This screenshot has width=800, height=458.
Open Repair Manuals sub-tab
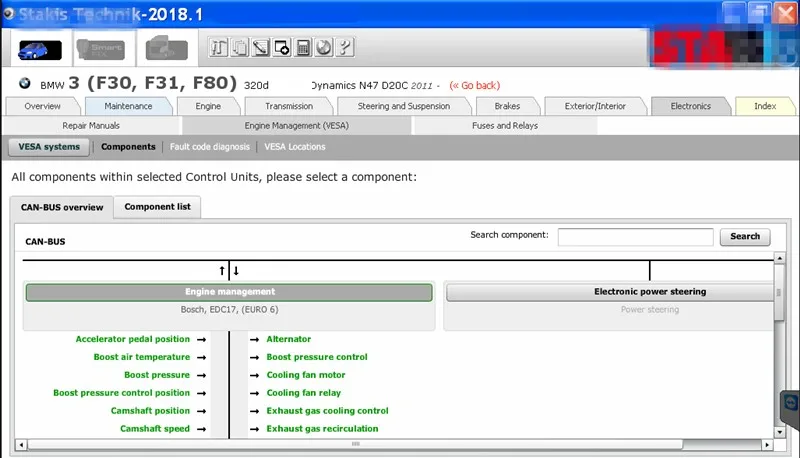[x=91, y=125]
